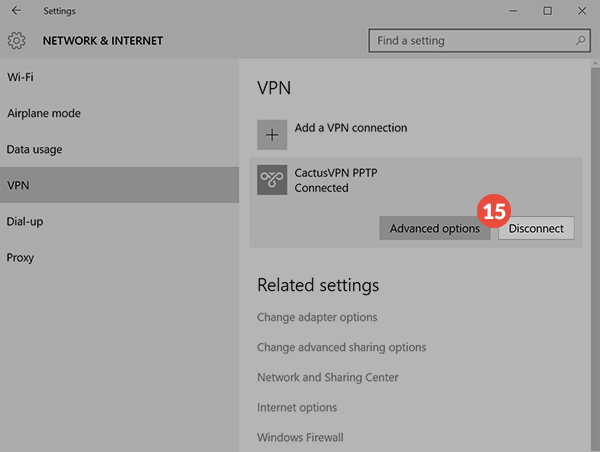Disconnect the CactusVPN PPTP connection
This screenshot has width=600, height=452.
tap(536, 228)
